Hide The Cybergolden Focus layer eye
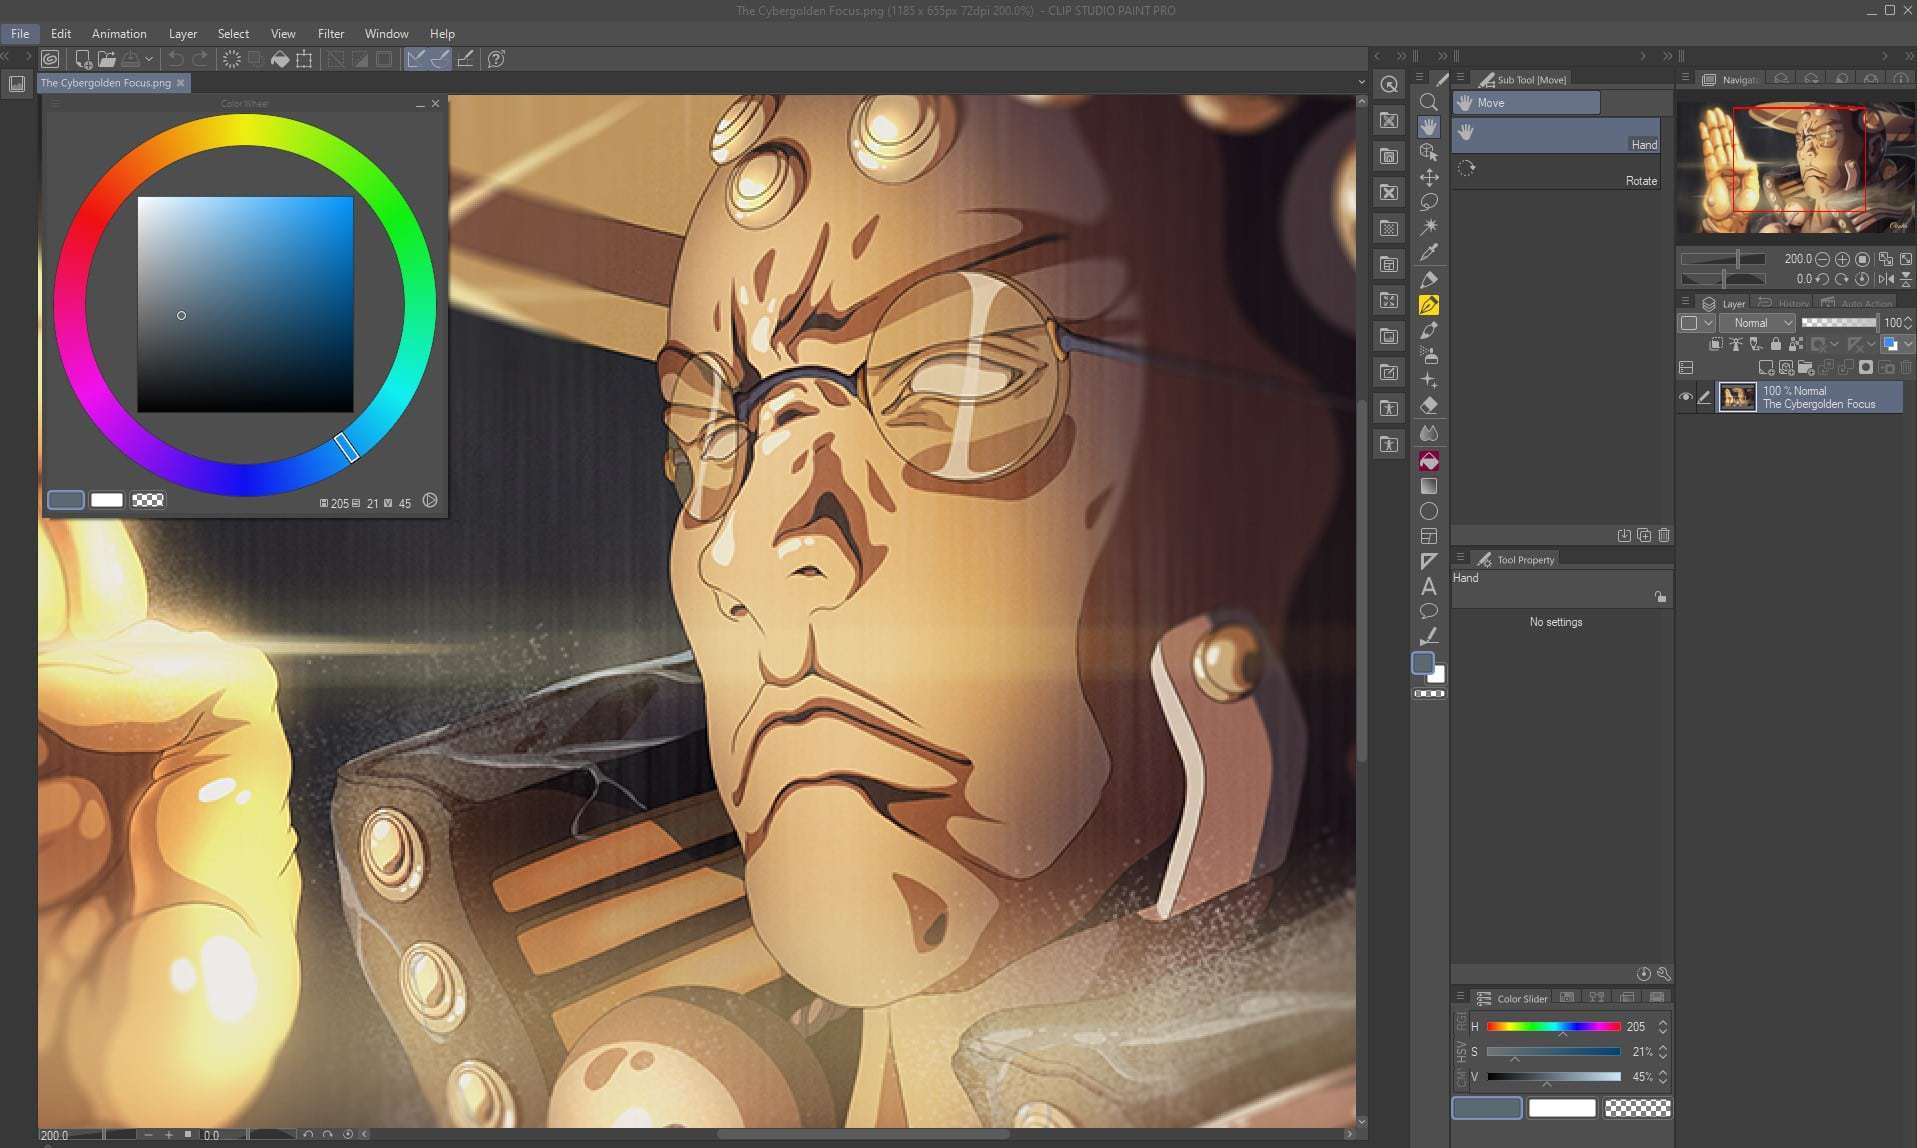1917x1148 pixels. pyautogui.click(x=1686, y=397)
